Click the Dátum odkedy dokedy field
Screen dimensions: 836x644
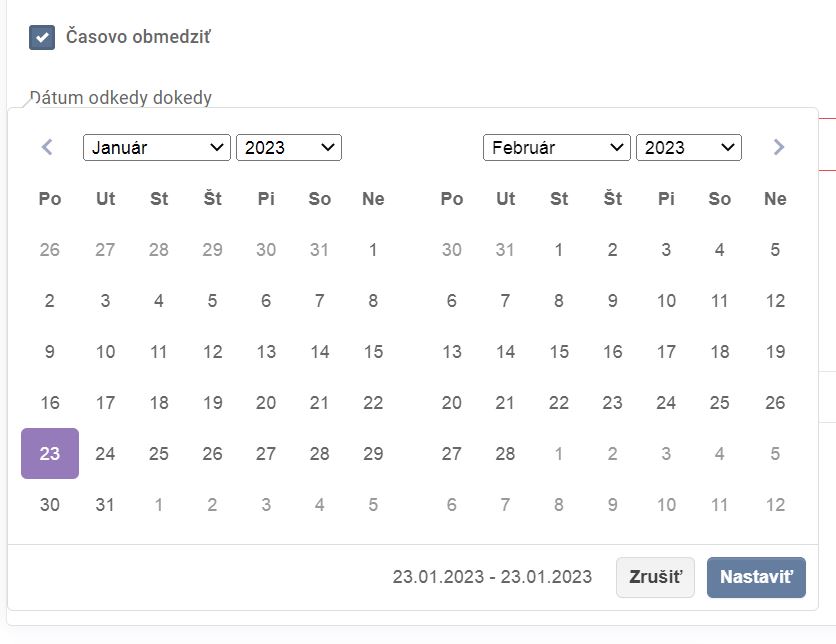pyautogui.click(x=120, y=98)
